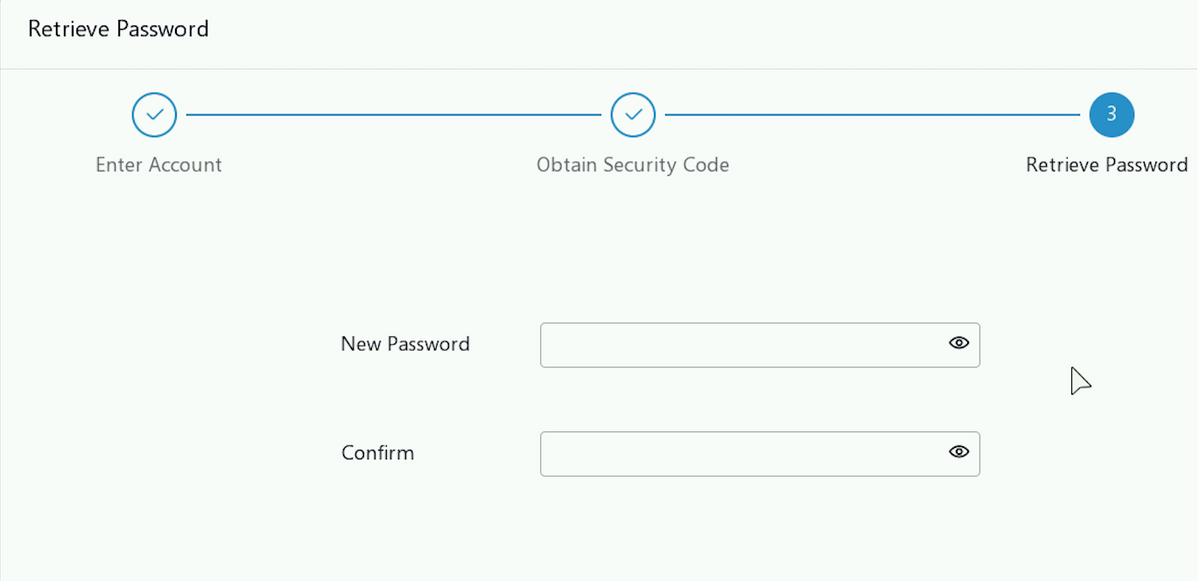Image resolution: width=1200 pixels, height=581 pixels.
Task: Focus the New Password input field
Action: click(x=760, y=344)
